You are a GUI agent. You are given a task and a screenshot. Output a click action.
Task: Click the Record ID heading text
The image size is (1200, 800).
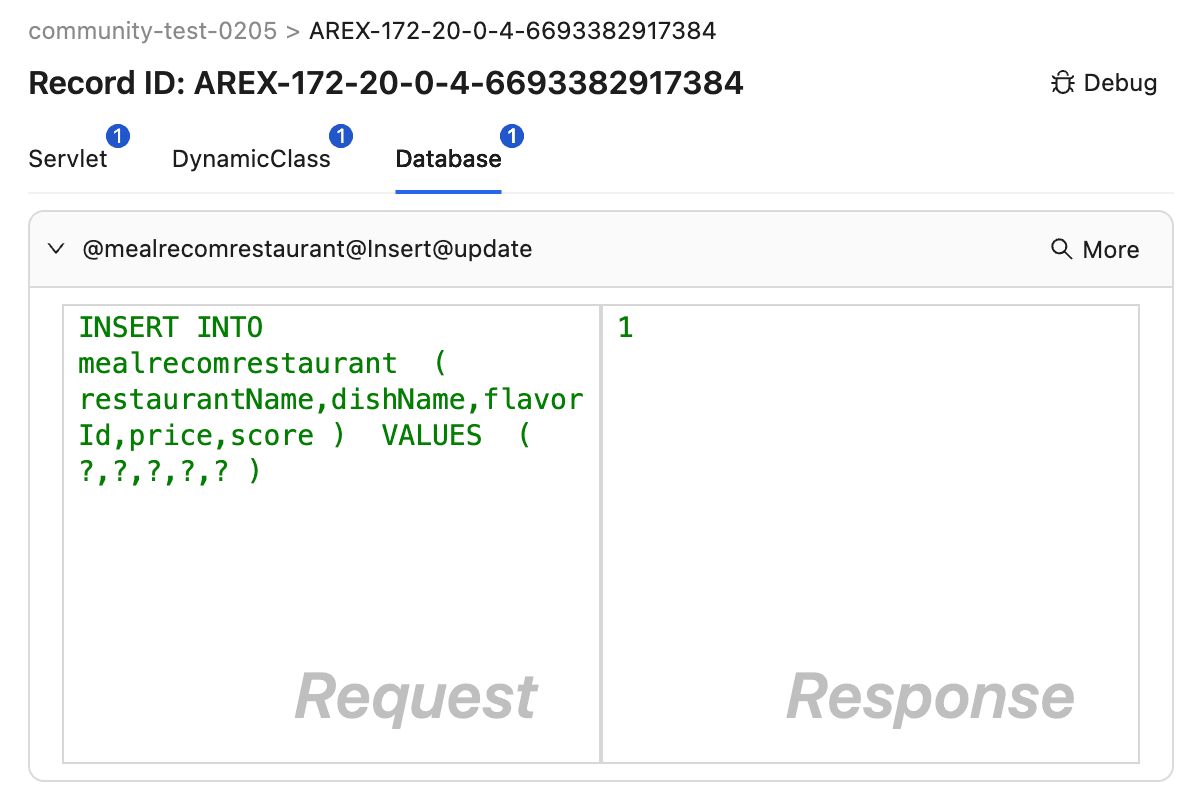pyautogui.click(x=386, y=83)
